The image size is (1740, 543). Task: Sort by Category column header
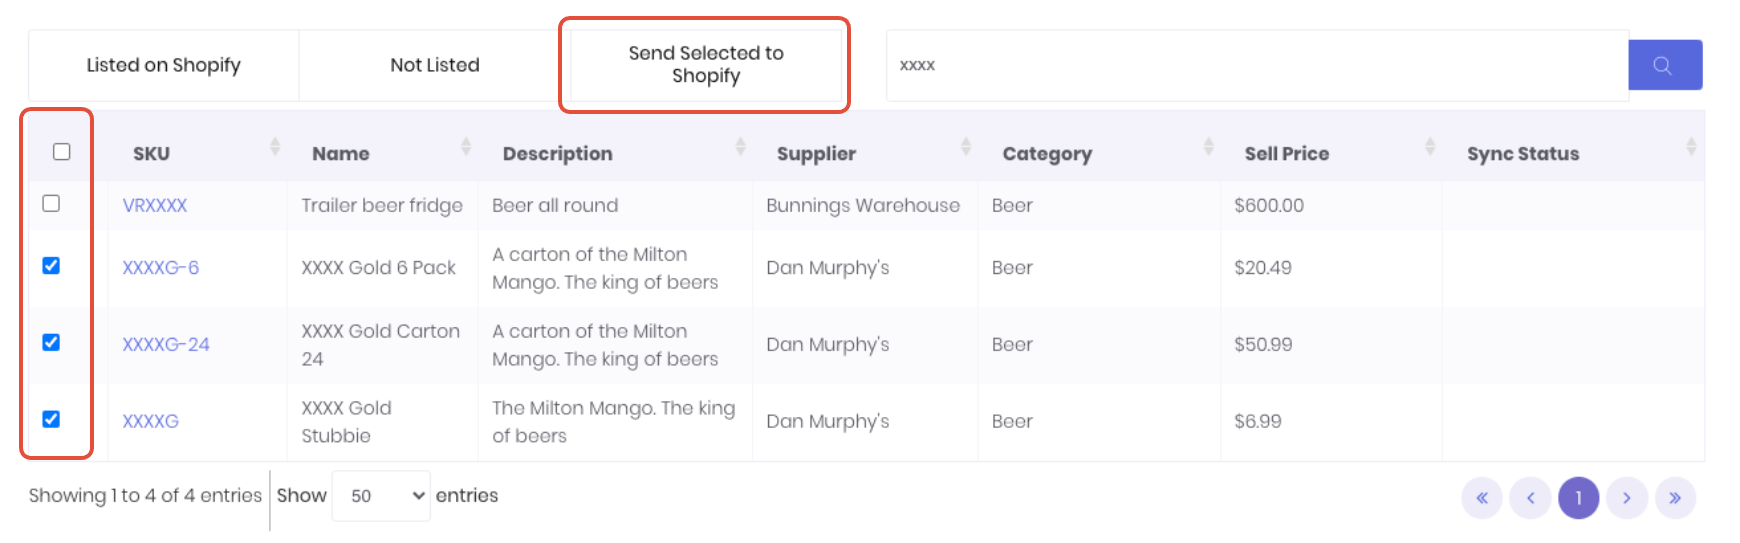click(x=1047, y=154)
